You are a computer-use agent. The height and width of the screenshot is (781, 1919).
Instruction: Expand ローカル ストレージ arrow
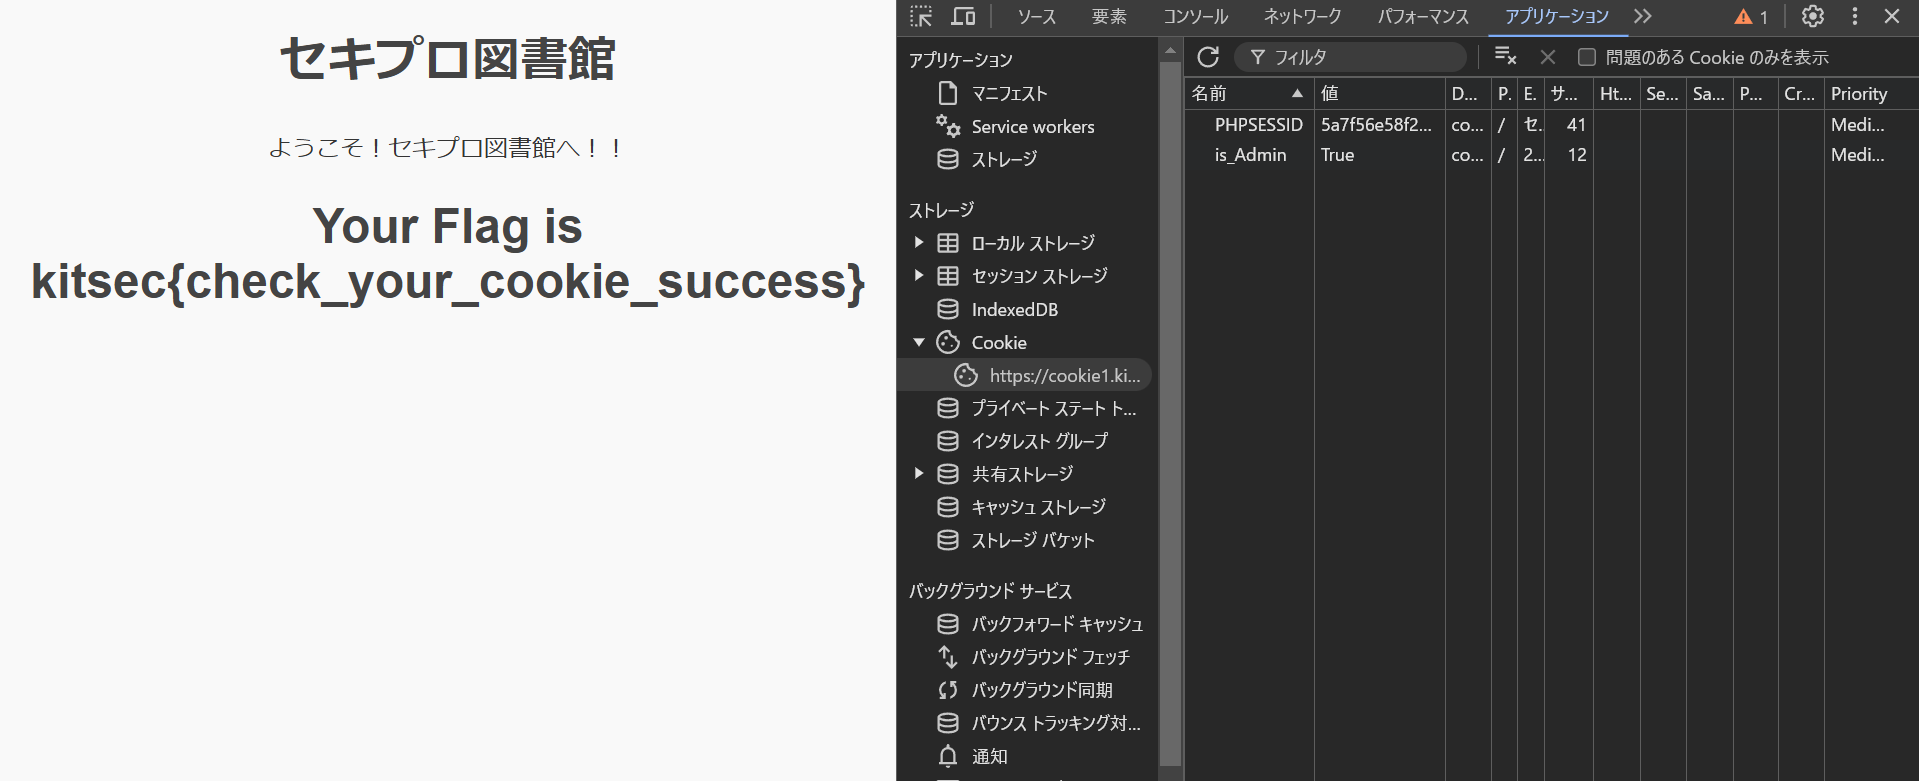(x=918, y=243)
